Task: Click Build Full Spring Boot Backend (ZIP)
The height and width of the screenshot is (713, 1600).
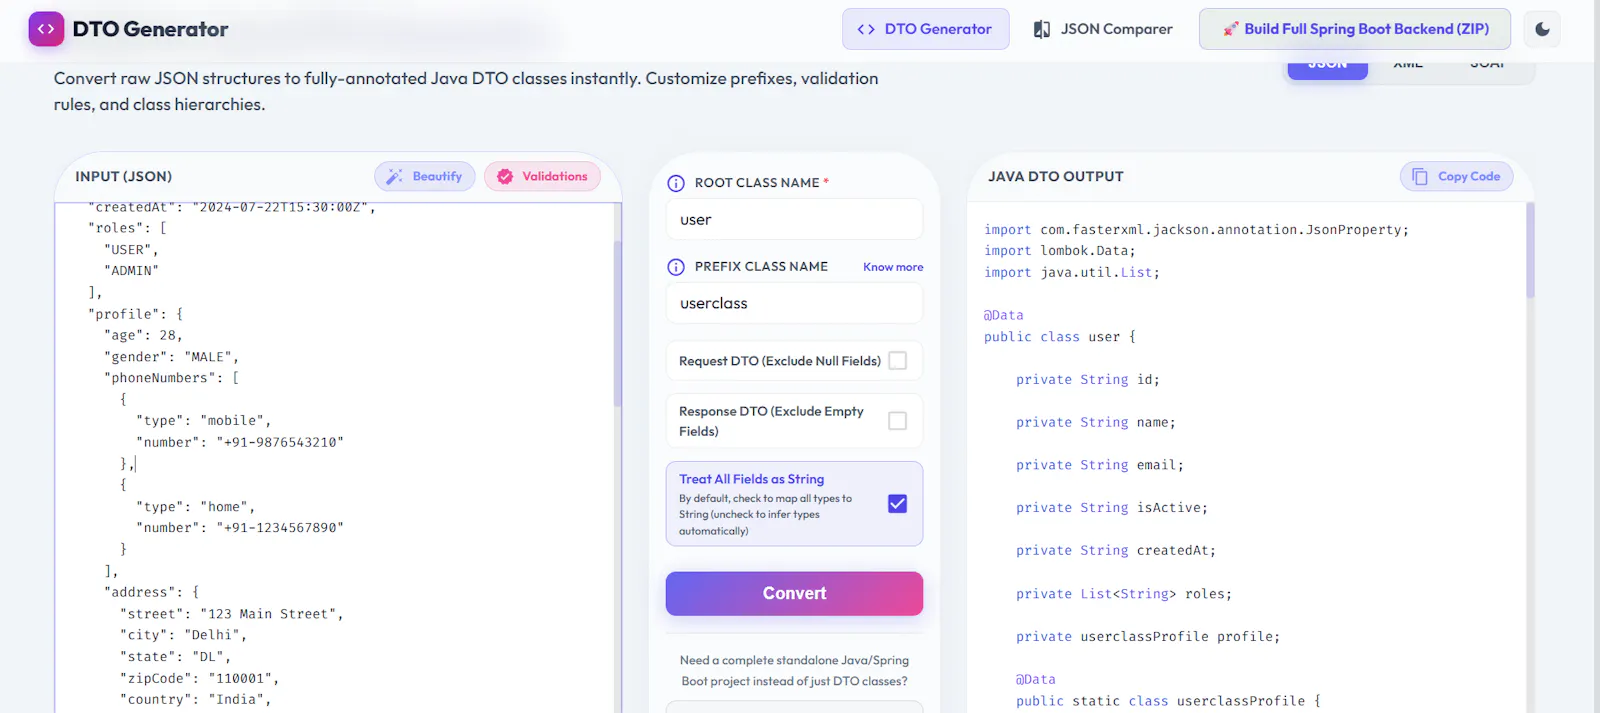Action: pos(1355,29)
